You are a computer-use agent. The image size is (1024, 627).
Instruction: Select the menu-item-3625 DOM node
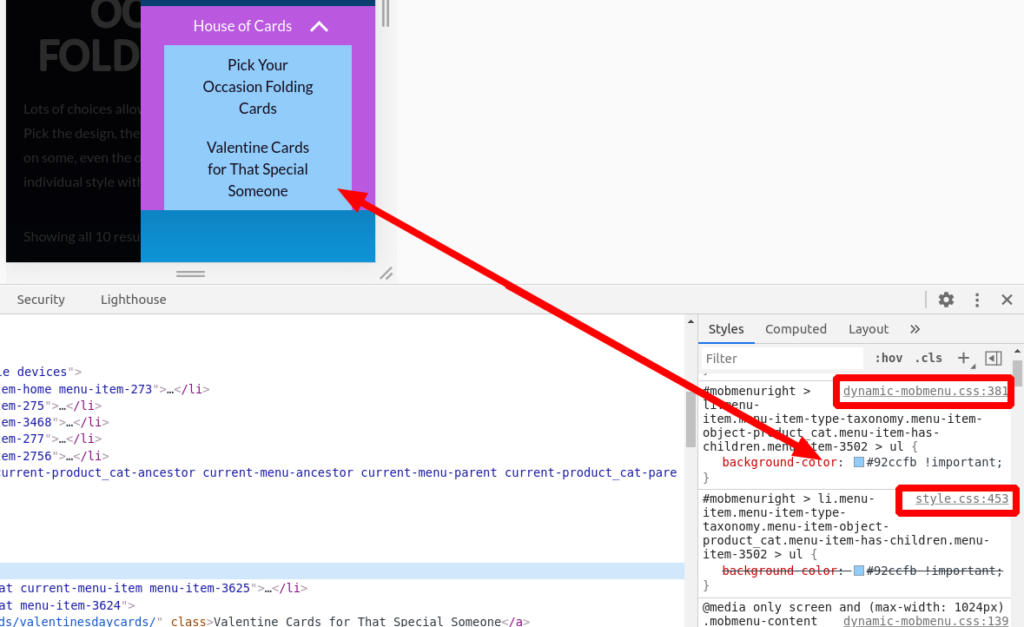click(154, 588)
